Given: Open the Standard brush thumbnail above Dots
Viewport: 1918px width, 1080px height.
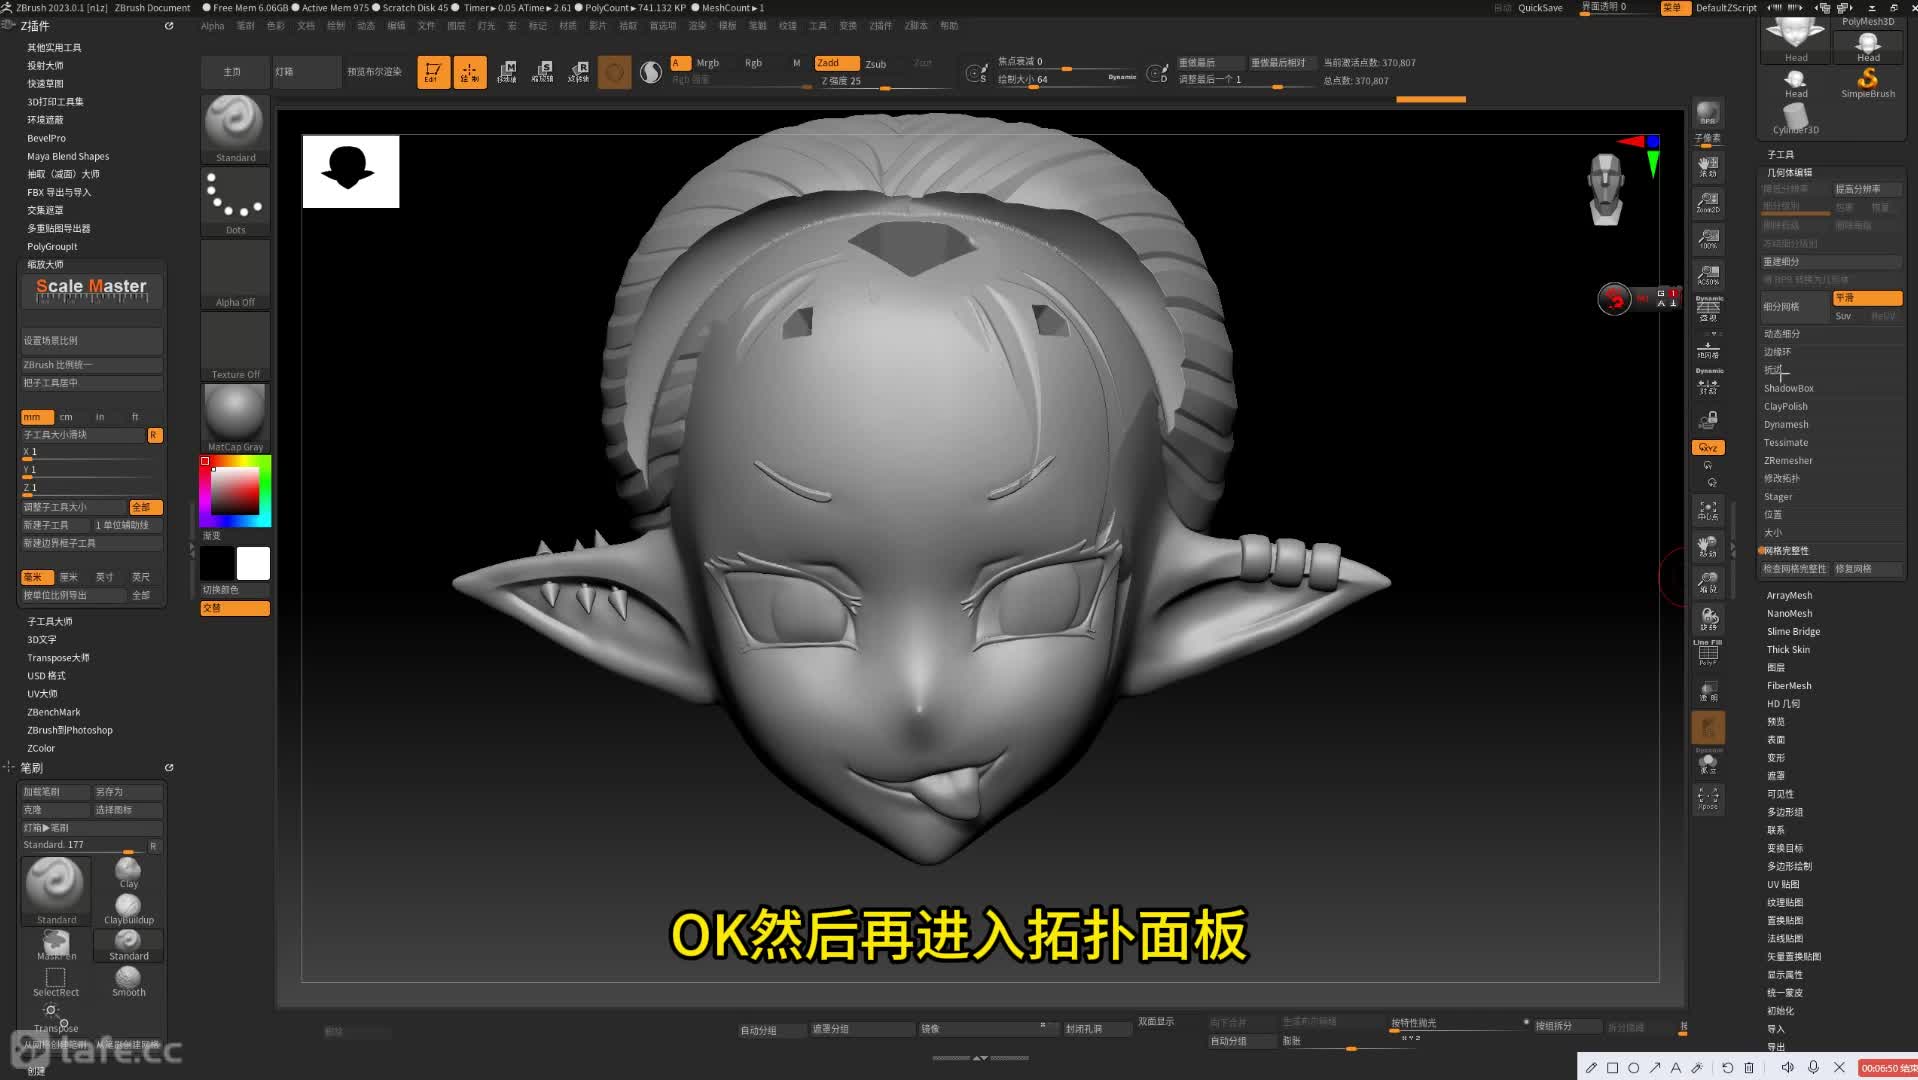Looking at the screenshot, I should click(235, 128).
